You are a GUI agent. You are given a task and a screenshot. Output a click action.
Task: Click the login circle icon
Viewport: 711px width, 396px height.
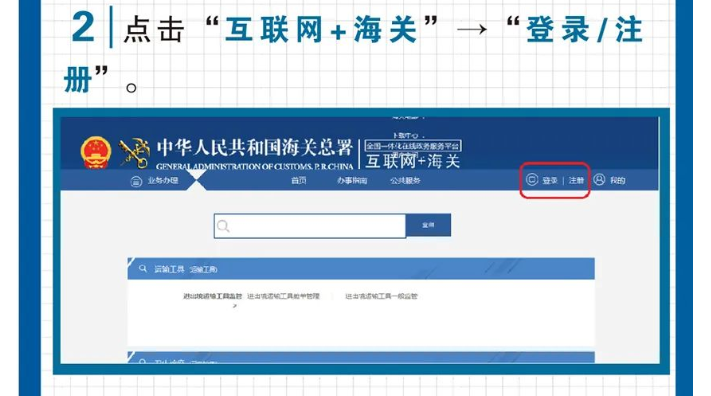tap(532, 180)
